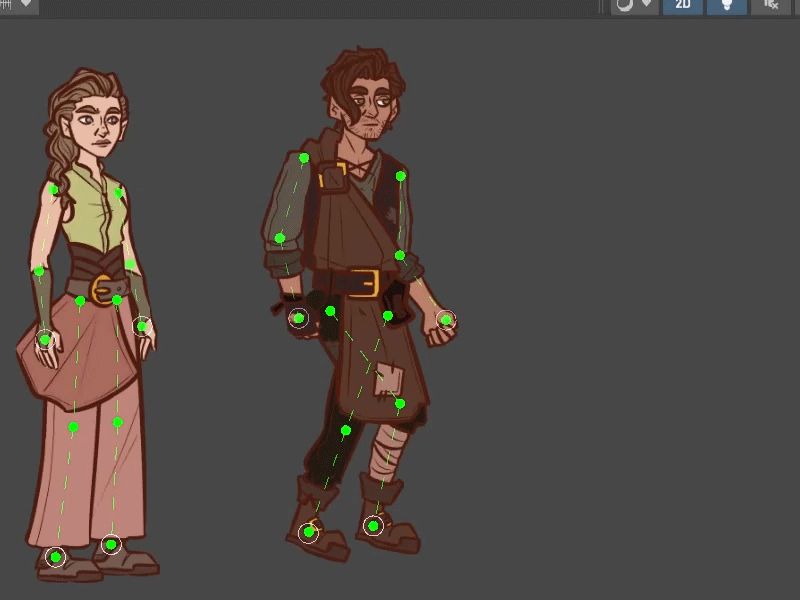Screen dimensions: 800x600
Task: Select the man's hip joint beside the gloved fist
Action: 330,311
